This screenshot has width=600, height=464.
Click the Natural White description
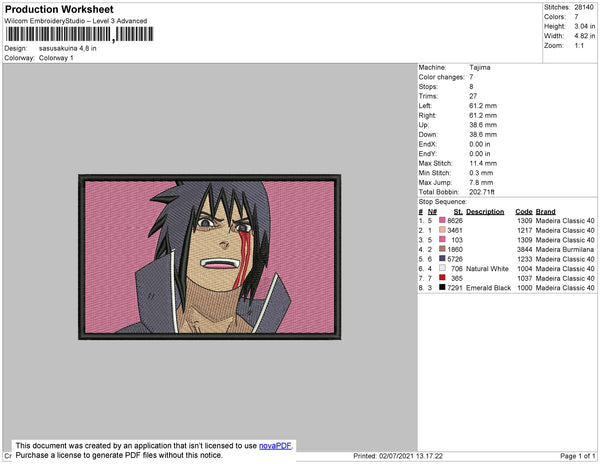[x=488, y=269]
